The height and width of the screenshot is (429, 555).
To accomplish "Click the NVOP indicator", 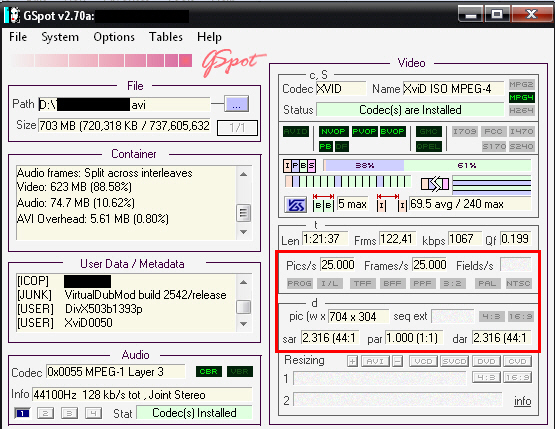I will click(x=333, y=132).
